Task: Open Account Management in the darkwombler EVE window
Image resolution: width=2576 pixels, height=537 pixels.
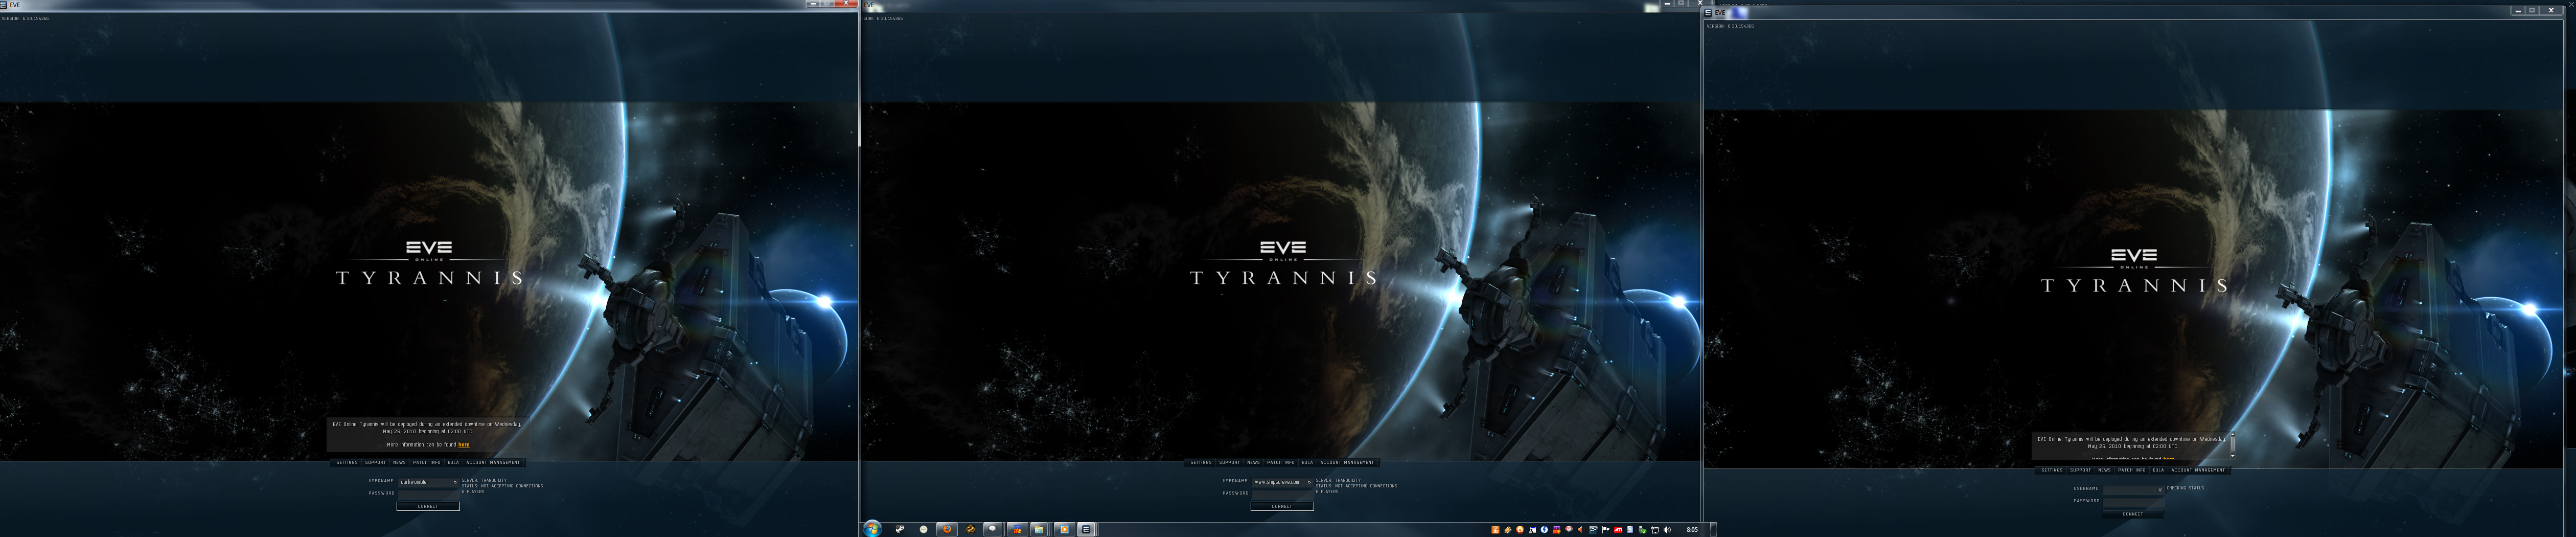Action: pyautogui.click(x=493, y=462)
